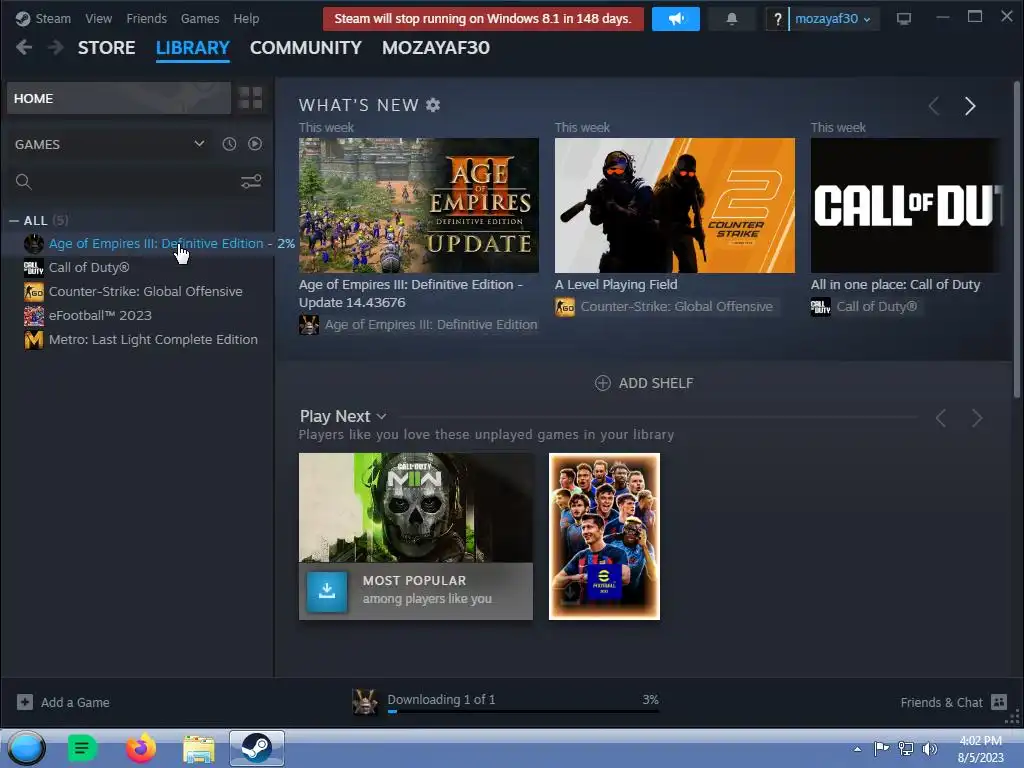1024x768 pixels.
Task: Click the Metro M icon in list
Action: tap(34, 340)
